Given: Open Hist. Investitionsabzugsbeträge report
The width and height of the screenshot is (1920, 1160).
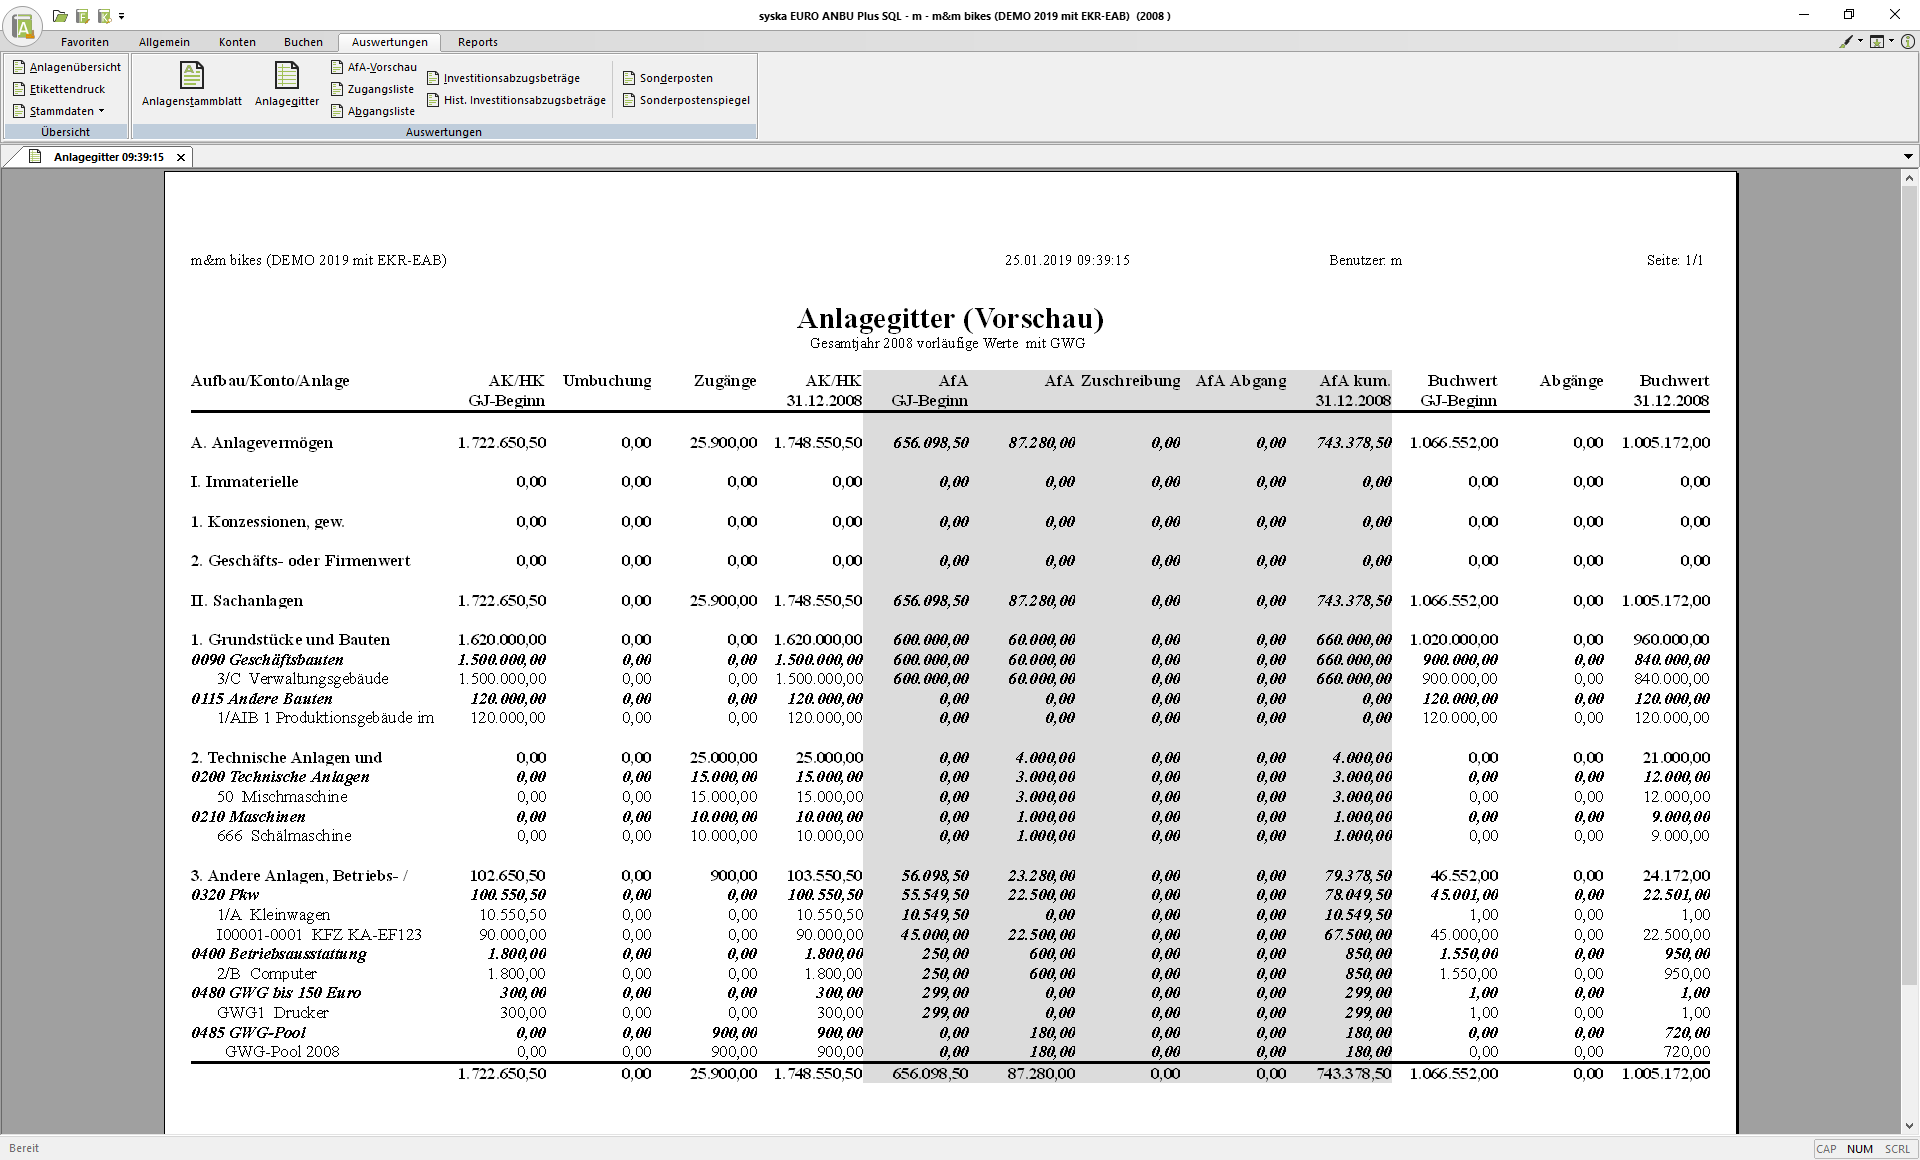Looking at the screenshot, I should [x=516, y=100].
